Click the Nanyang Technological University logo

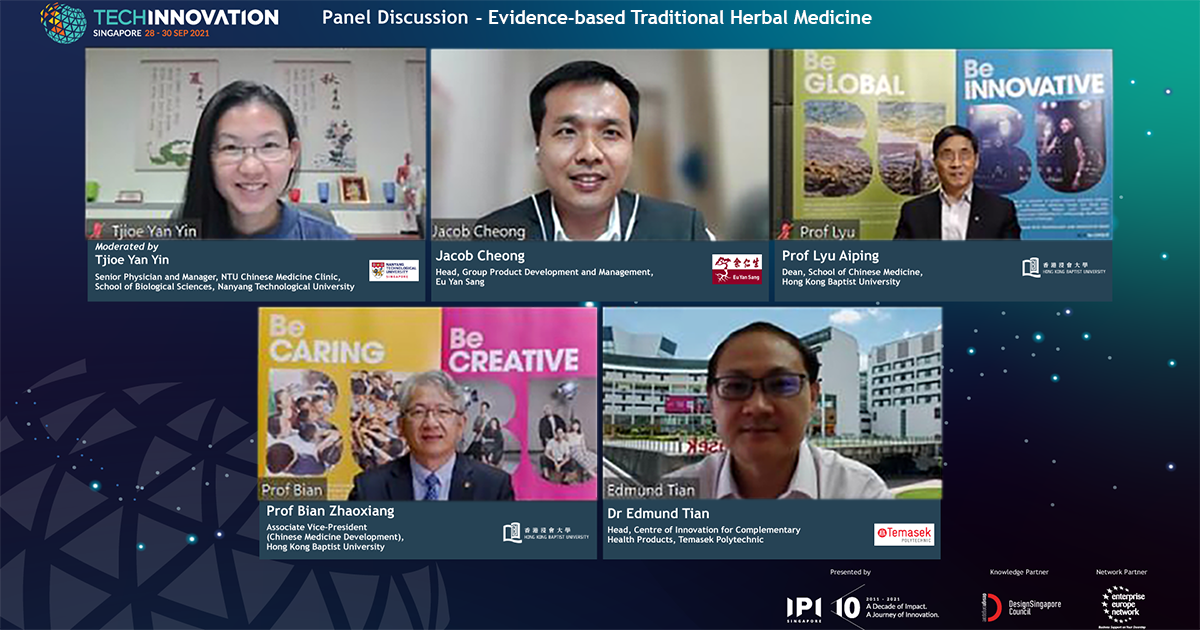click(x=393, y=270)
